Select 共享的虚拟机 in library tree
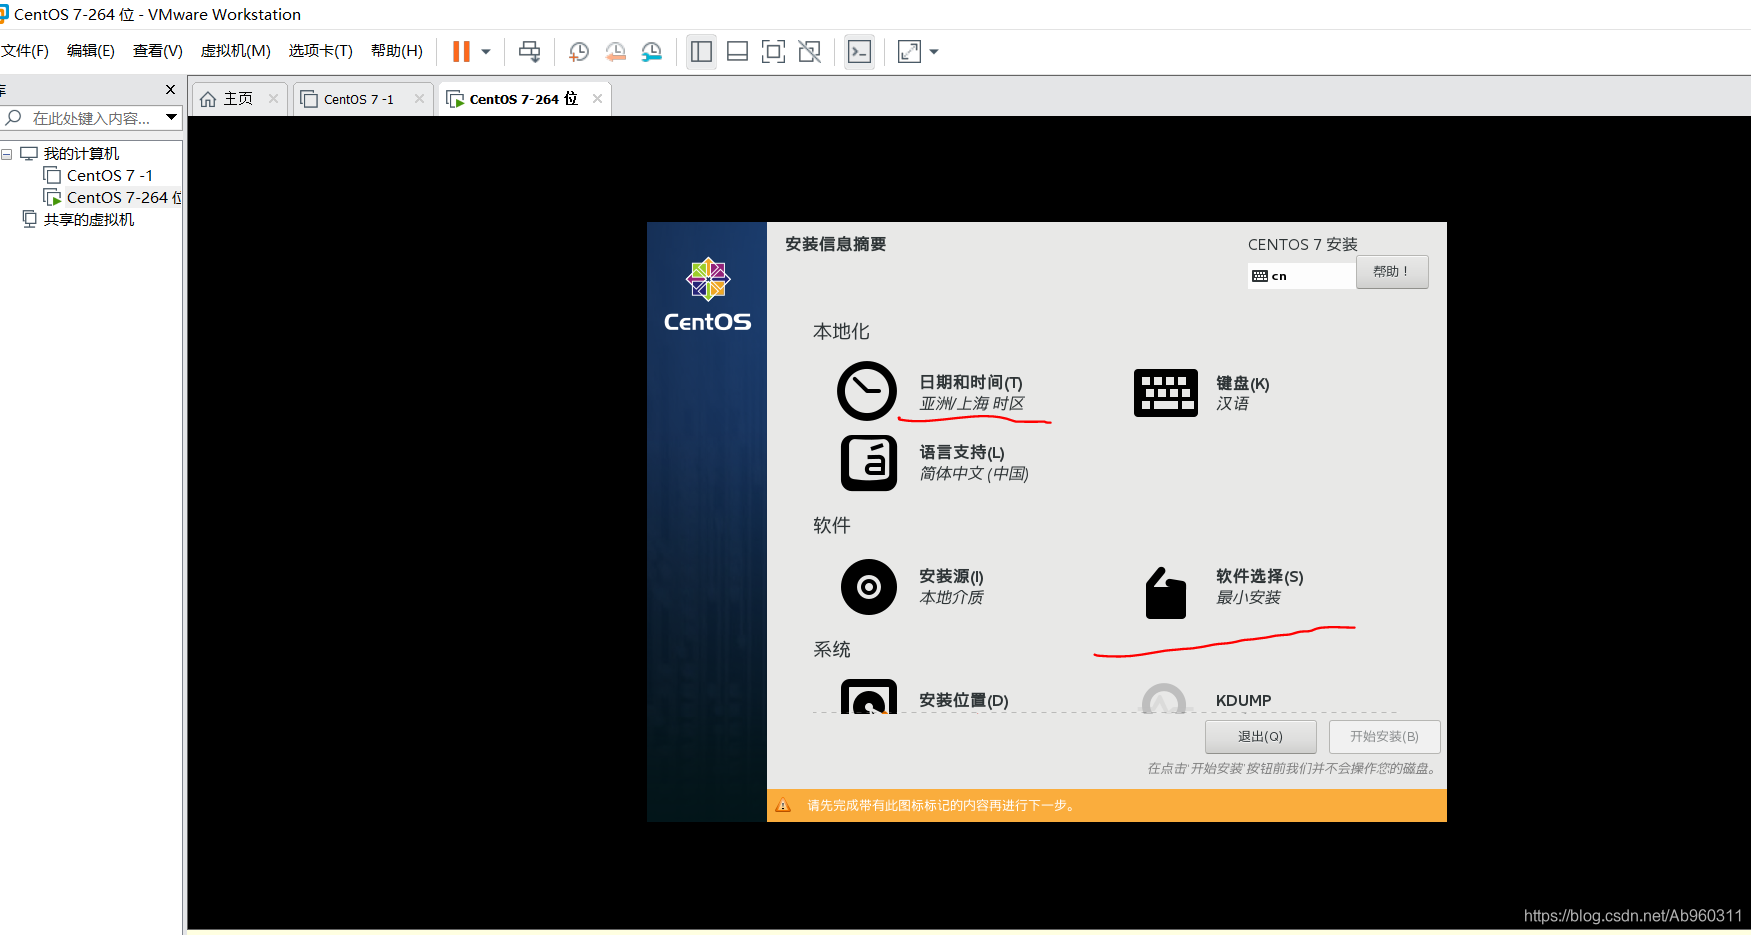The height and width of the screenshot is (935, 1751). pyautogui.click(x=89, y=220)
